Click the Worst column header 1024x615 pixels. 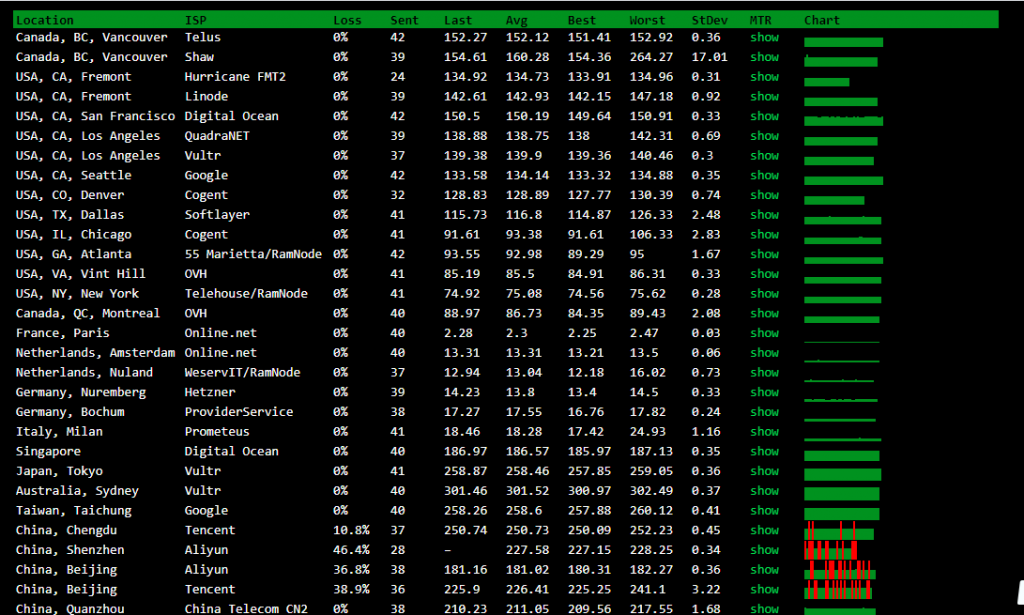click(647, 20)
